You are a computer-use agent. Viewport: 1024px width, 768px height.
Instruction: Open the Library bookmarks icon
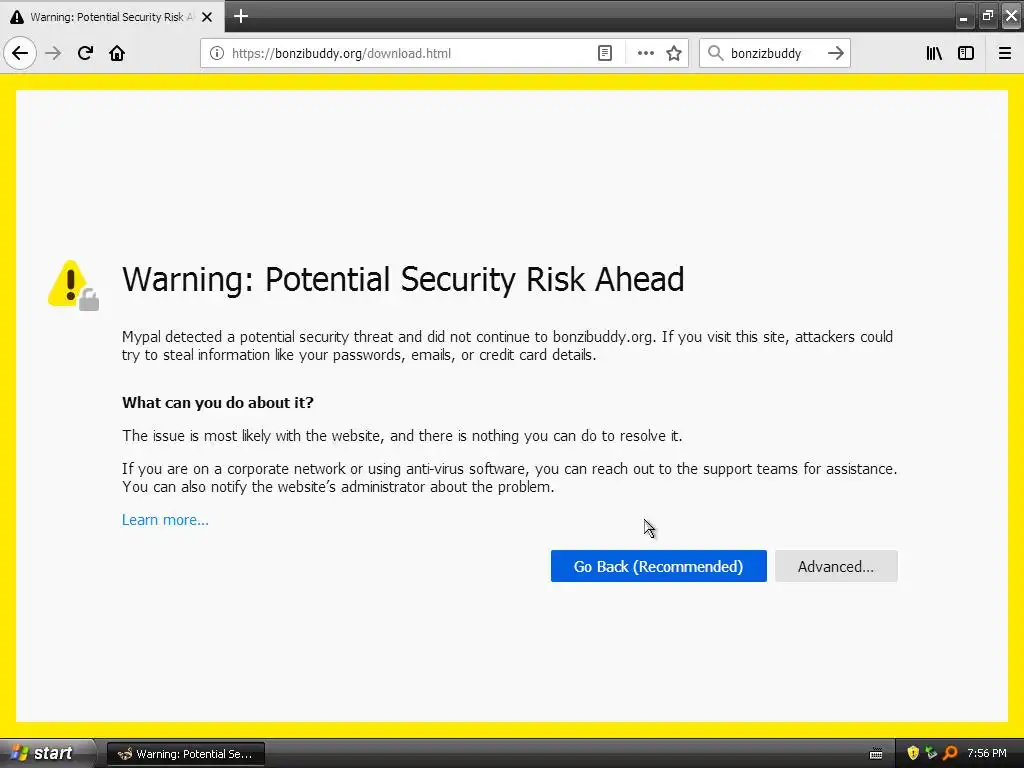[x=934, y=53]
